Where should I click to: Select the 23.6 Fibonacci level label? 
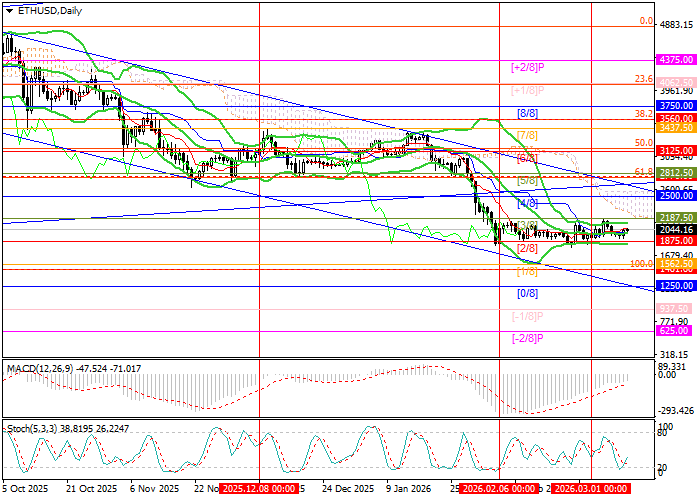644,78
